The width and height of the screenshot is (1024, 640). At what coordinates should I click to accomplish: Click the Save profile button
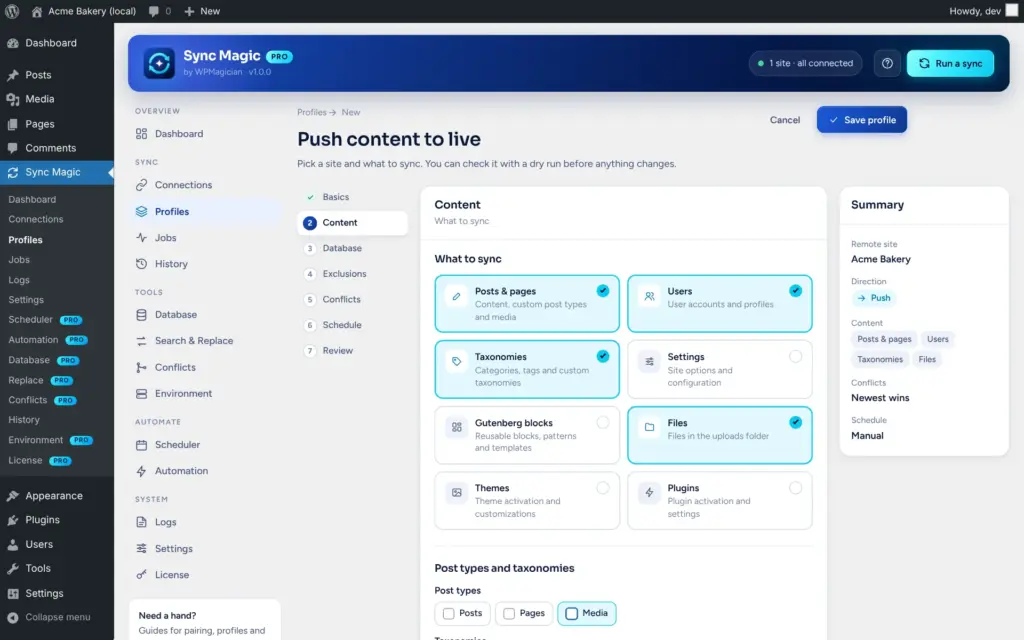tap(861, 120)
